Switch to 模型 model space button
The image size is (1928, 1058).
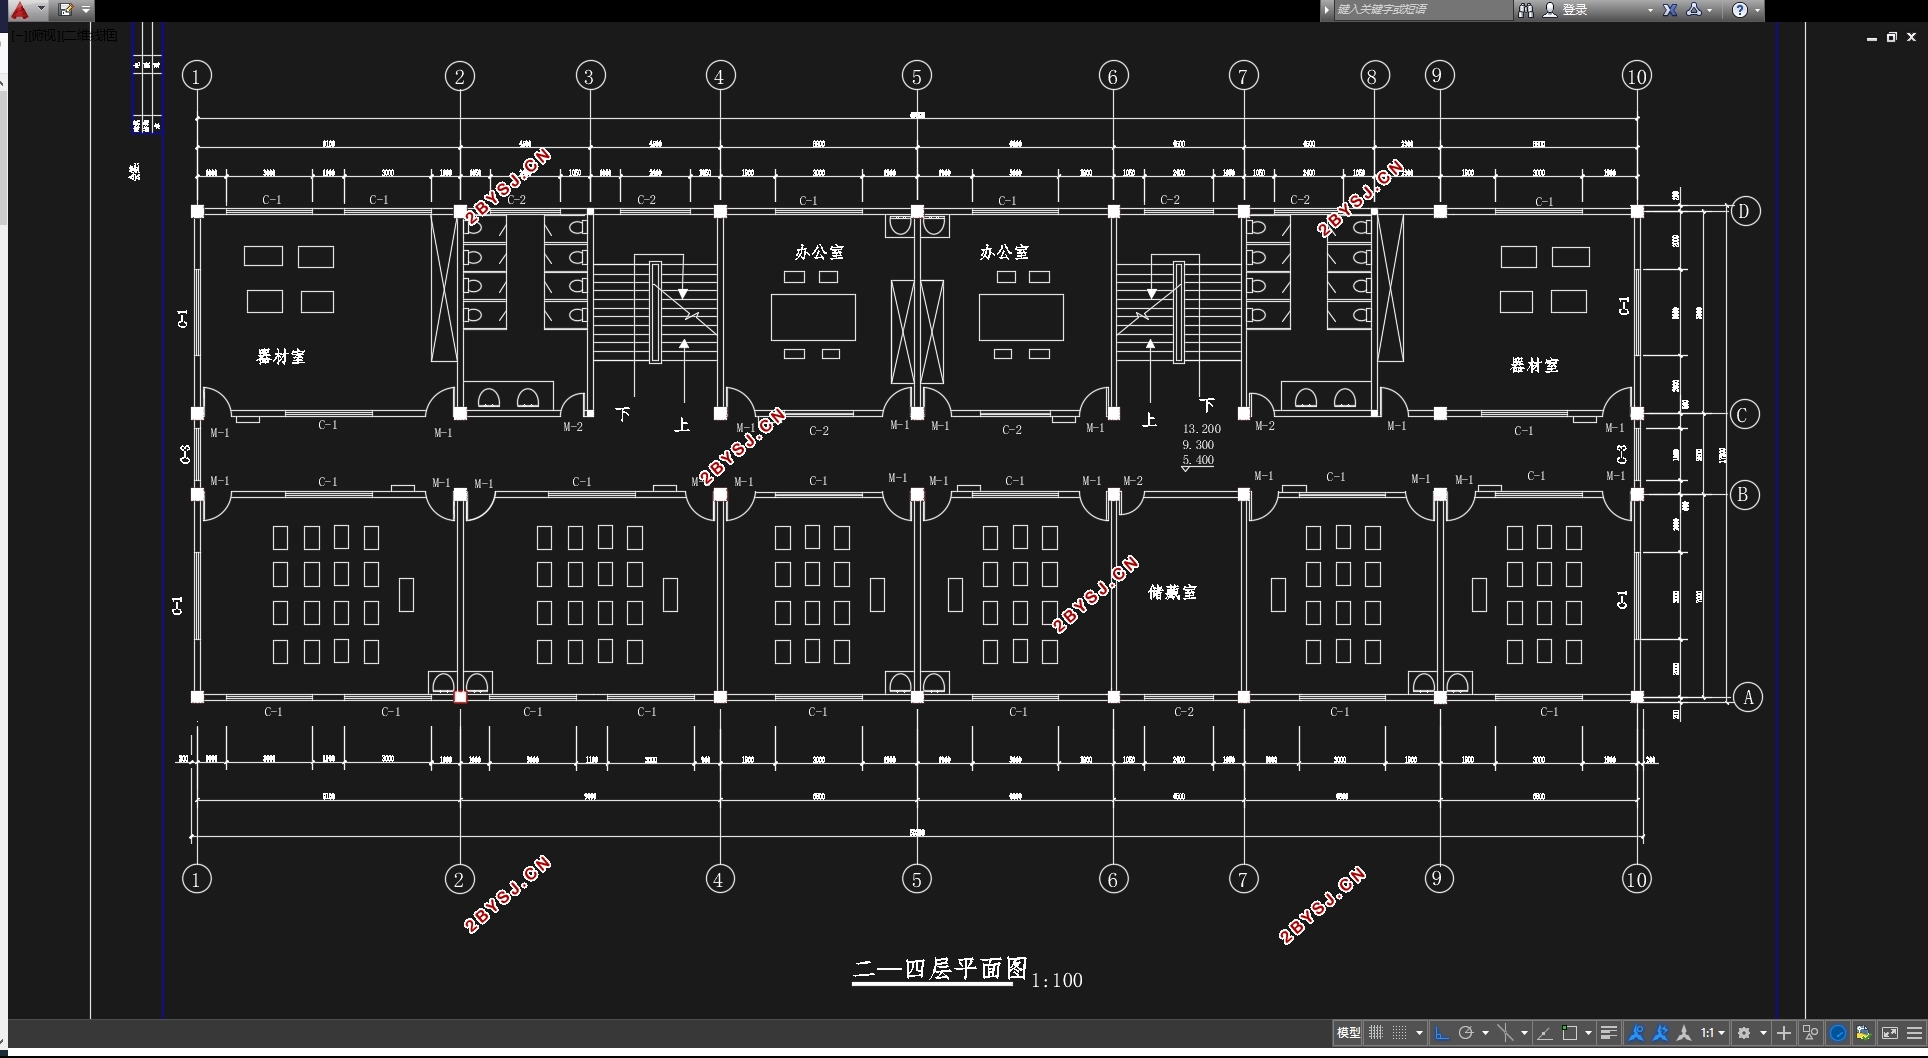1348,1033
